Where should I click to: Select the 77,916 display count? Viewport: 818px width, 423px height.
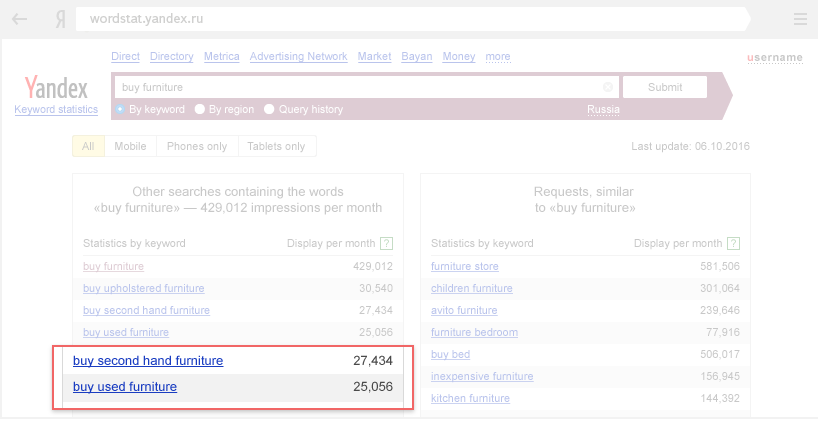pyautogui.click(x=723, y=332)
